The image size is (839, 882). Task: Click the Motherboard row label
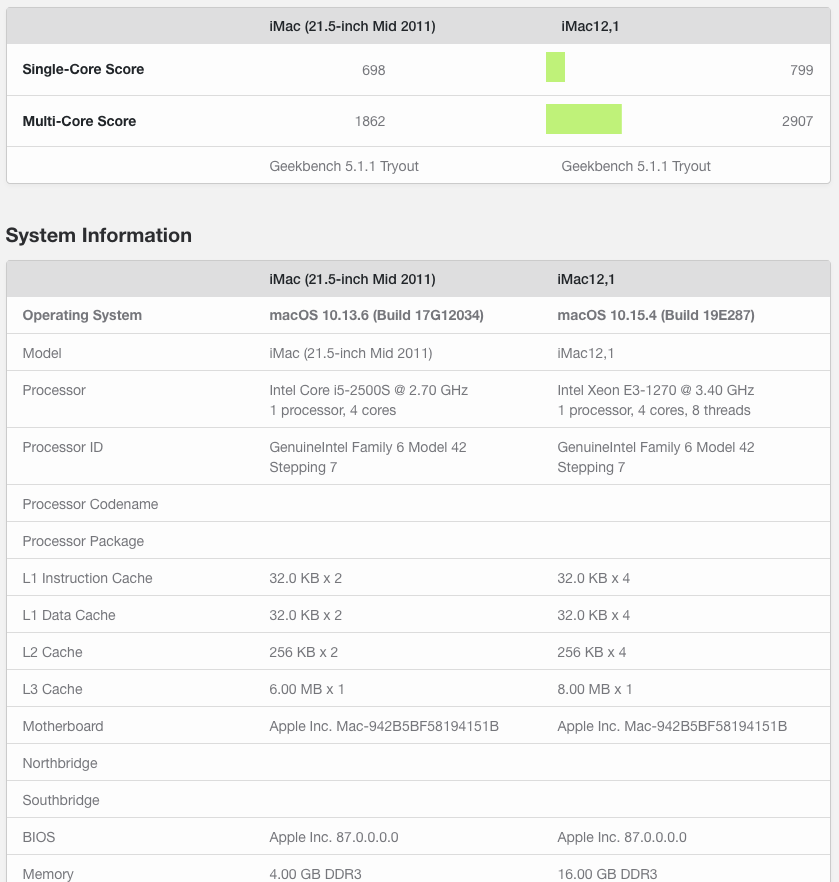coord(63,726)
